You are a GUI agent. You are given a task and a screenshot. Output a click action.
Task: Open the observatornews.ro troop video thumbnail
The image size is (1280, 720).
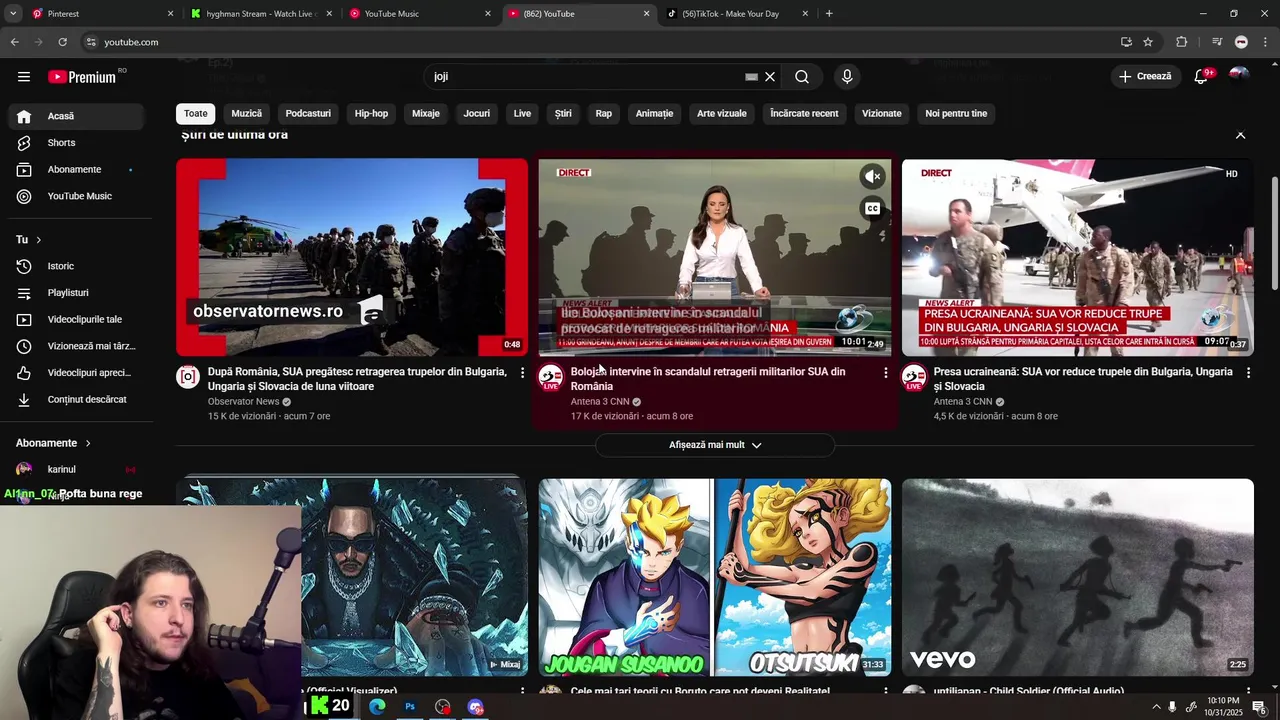(x=352, y=257)
